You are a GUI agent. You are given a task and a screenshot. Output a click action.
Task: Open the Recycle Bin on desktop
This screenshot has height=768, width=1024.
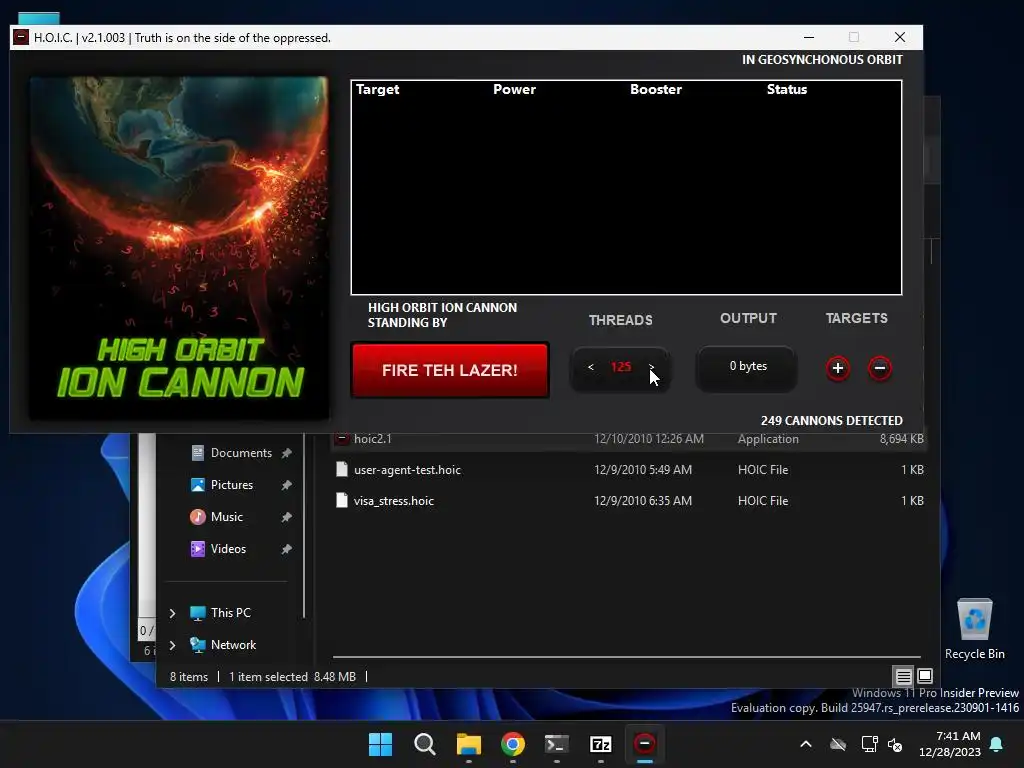click(974, 629)
